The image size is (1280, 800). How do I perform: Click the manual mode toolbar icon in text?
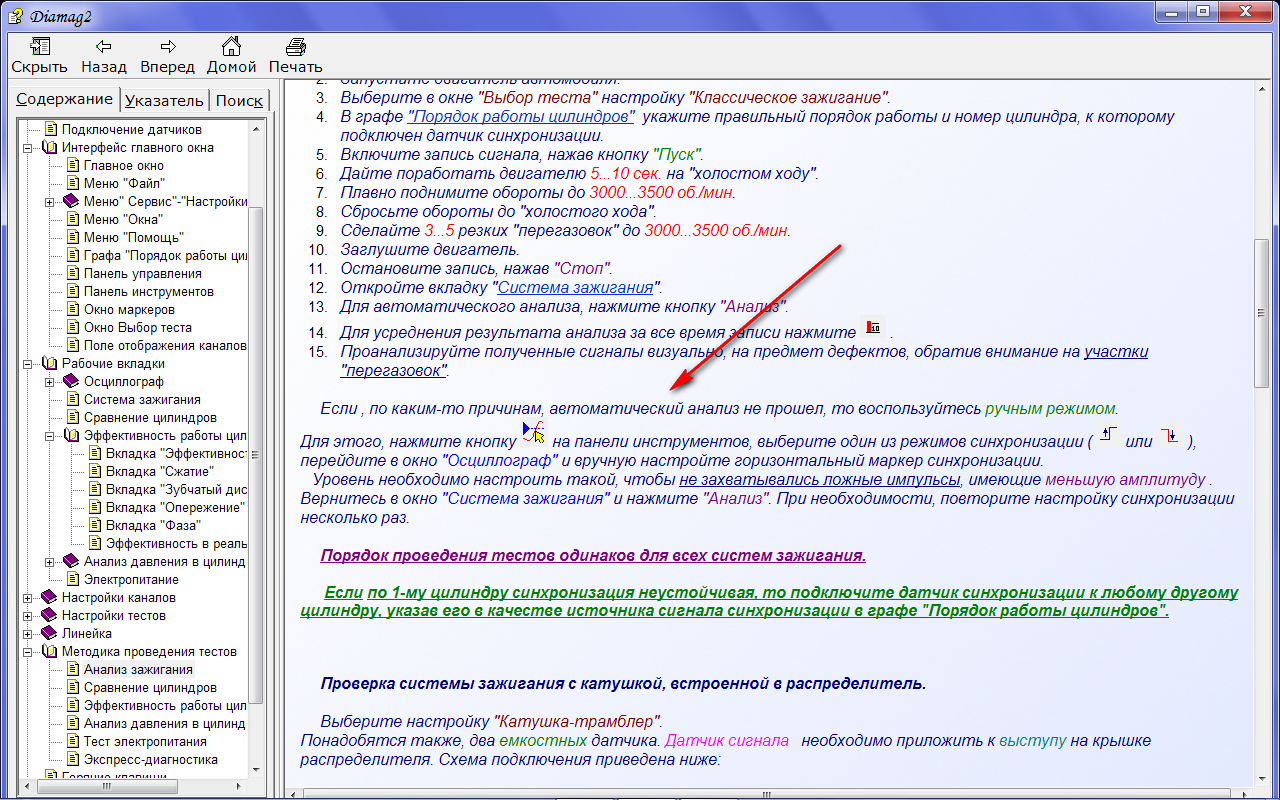coord(534,433)
